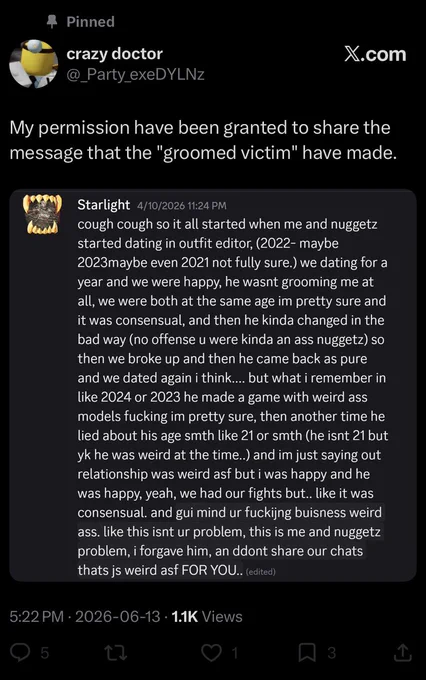Click the tweet text about permission granted

coord(203,140)
